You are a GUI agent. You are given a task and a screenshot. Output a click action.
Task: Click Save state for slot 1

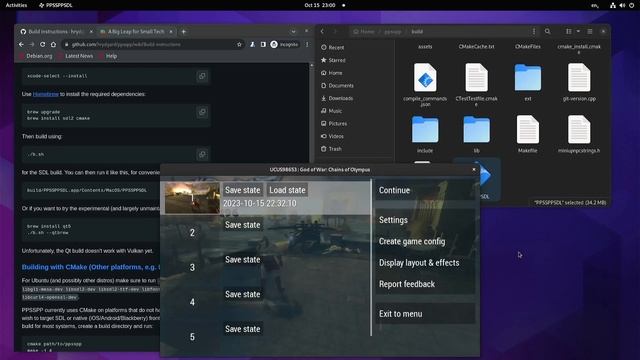[x=242, y=190]
